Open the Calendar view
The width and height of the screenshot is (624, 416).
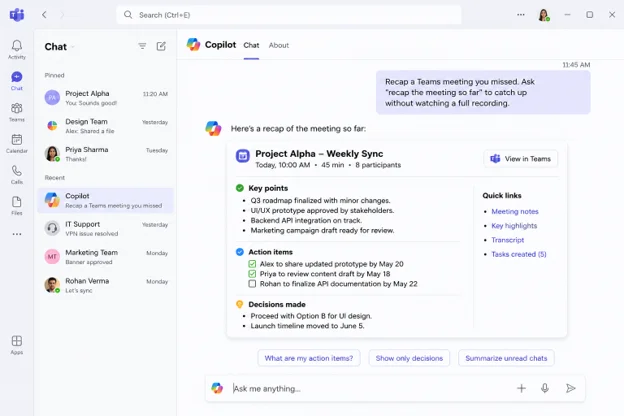[x=17, y=143]
